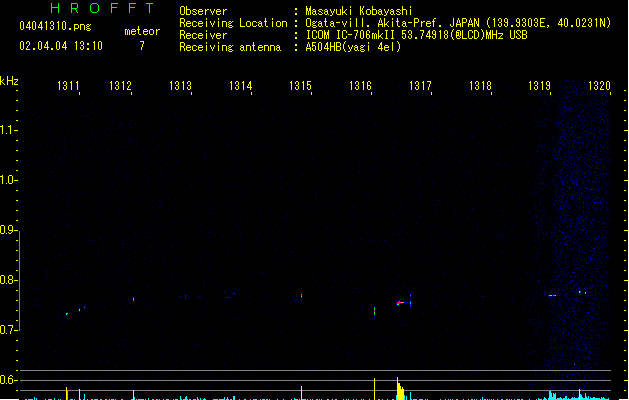Select observer name Masayuki Kobayashi
The width and height of the screenshot is (629, 400).
359,11
